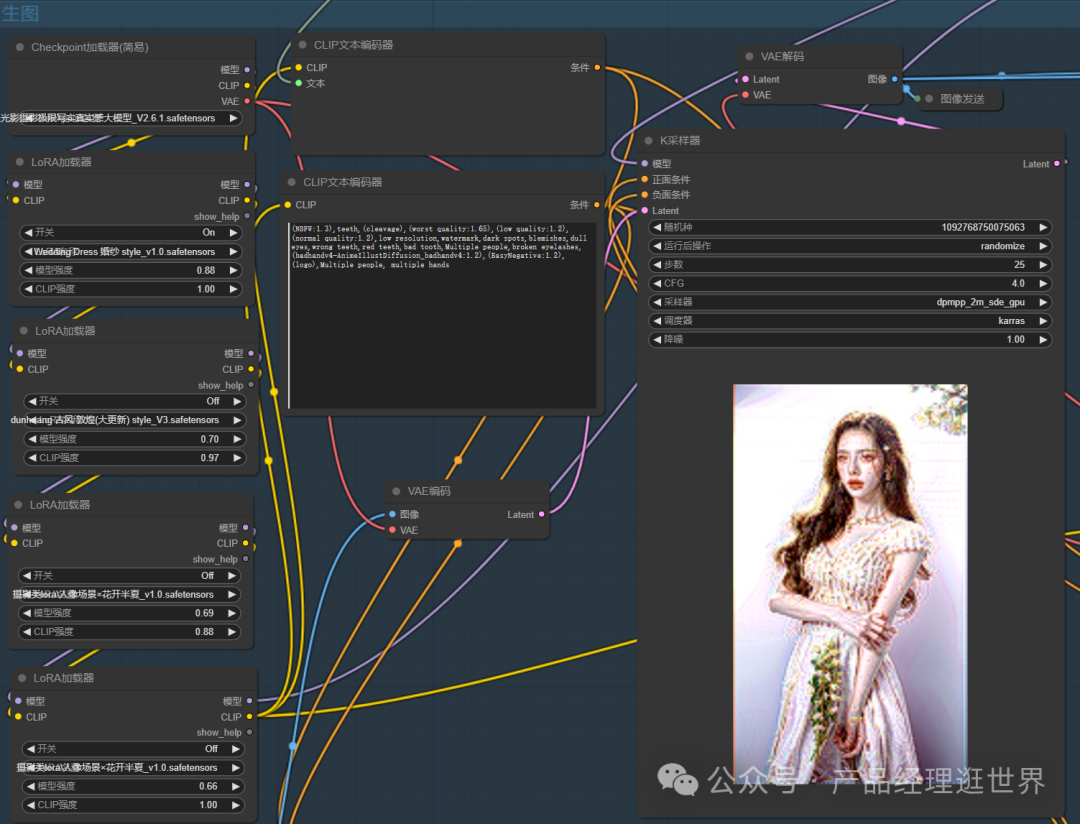Collapse the Checkpoint加载器(简易) node via its title dot
Image resolution: width=1080 pixels, height=824 pixels.
point(20,47)
